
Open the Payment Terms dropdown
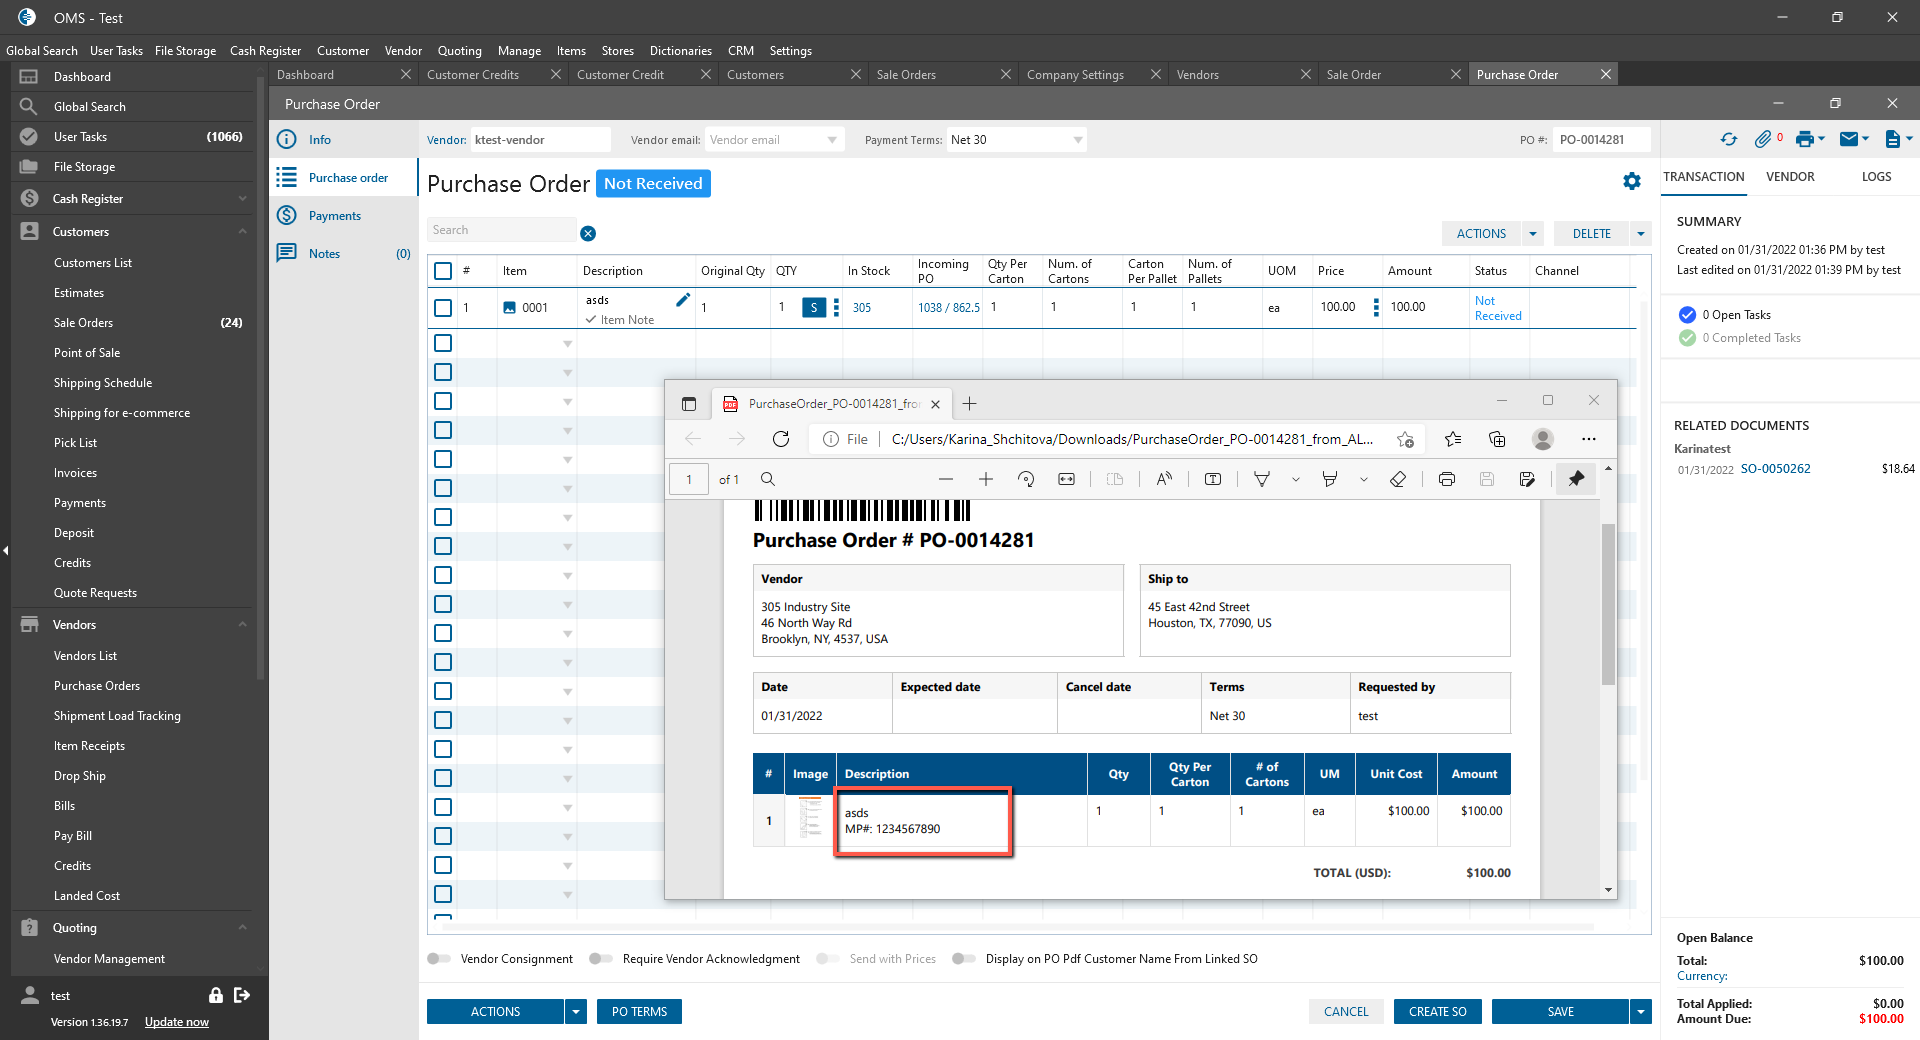coord(1077,140)
